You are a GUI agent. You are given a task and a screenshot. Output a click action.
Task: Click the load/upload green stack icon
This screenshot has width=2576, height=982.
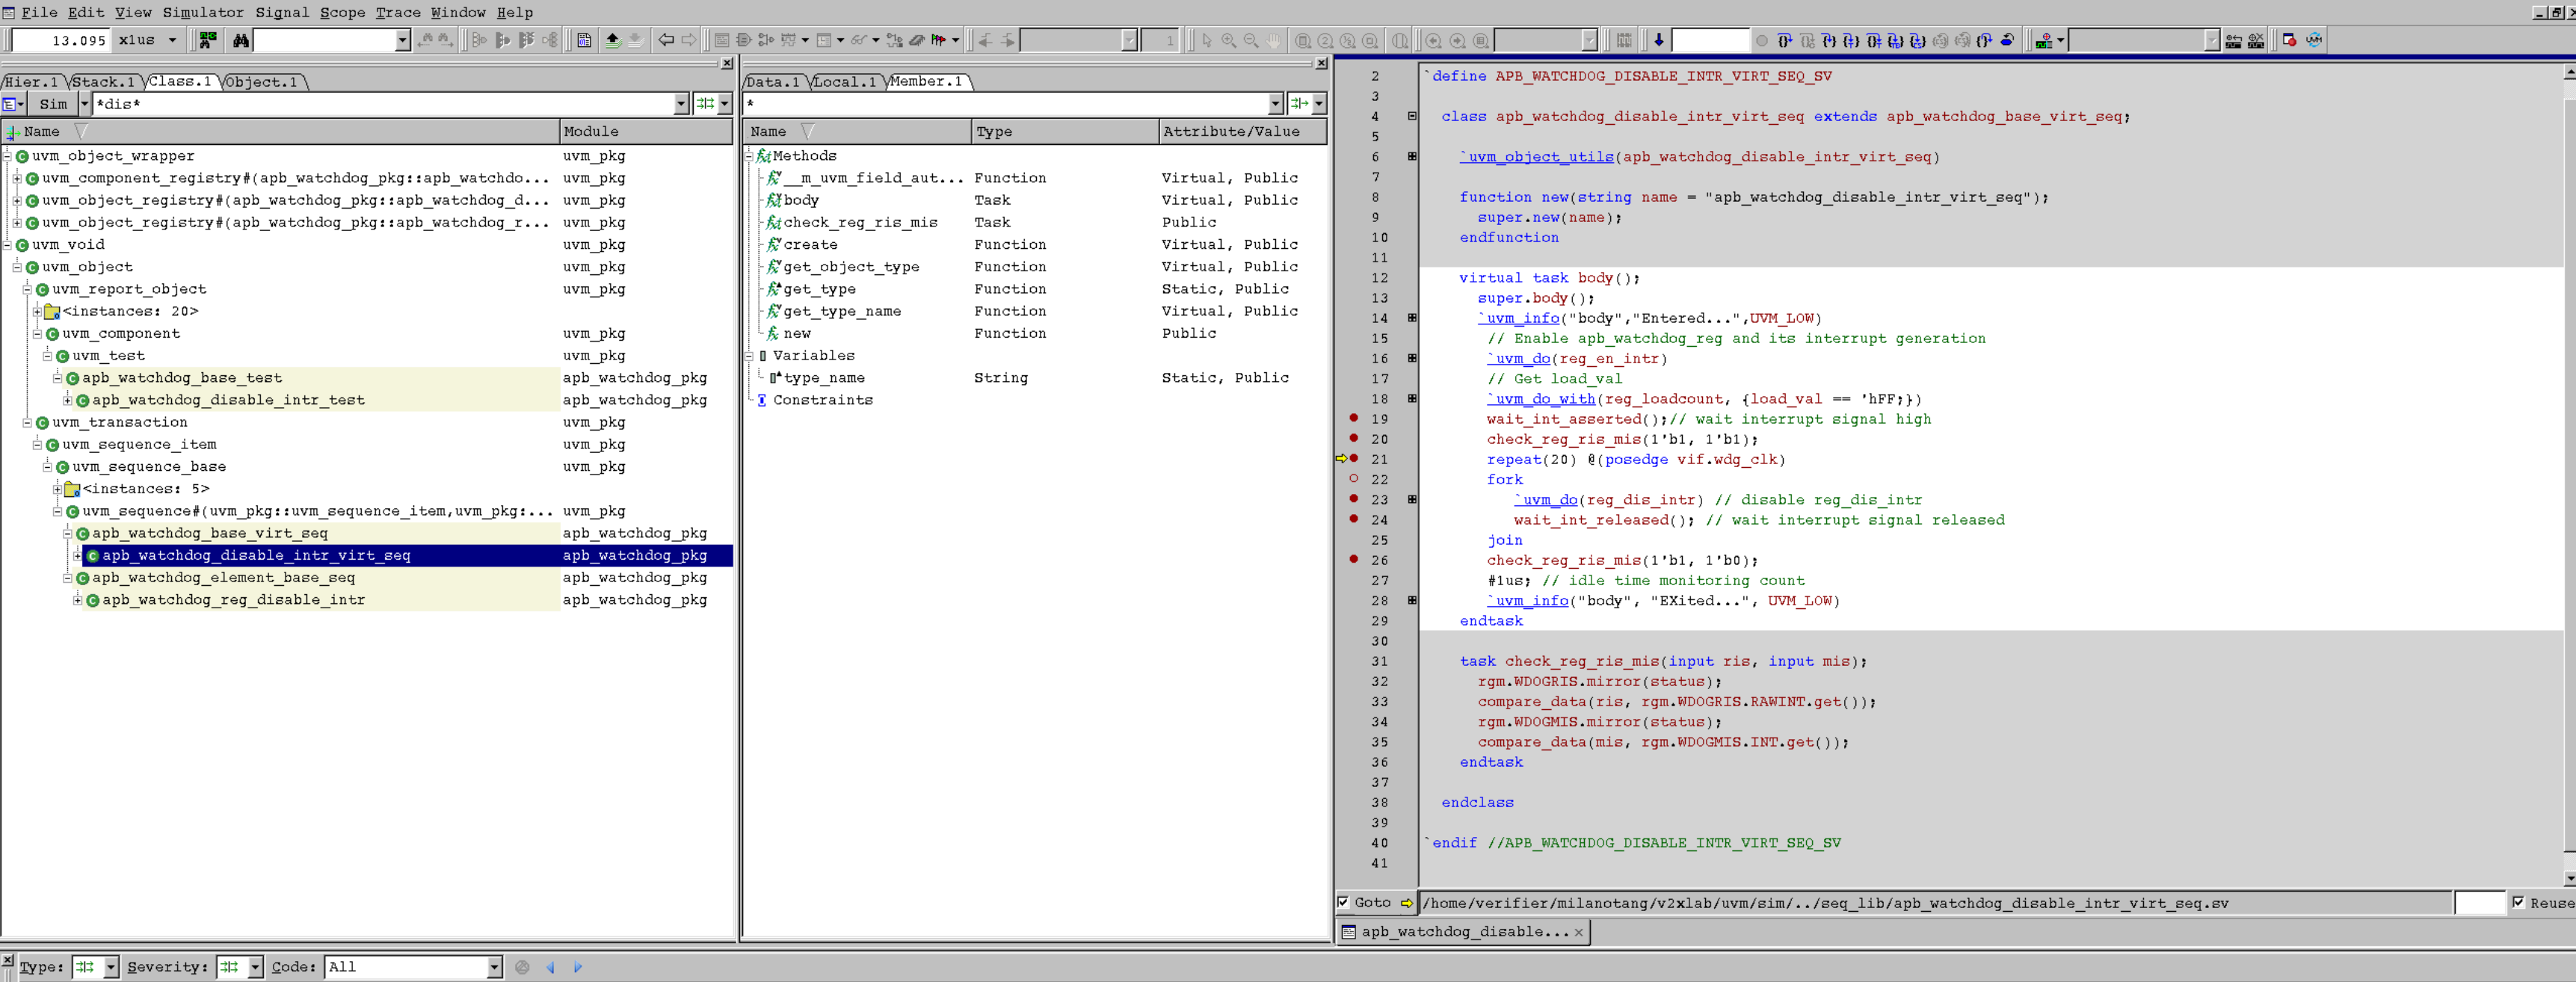(x=612, y=41)
